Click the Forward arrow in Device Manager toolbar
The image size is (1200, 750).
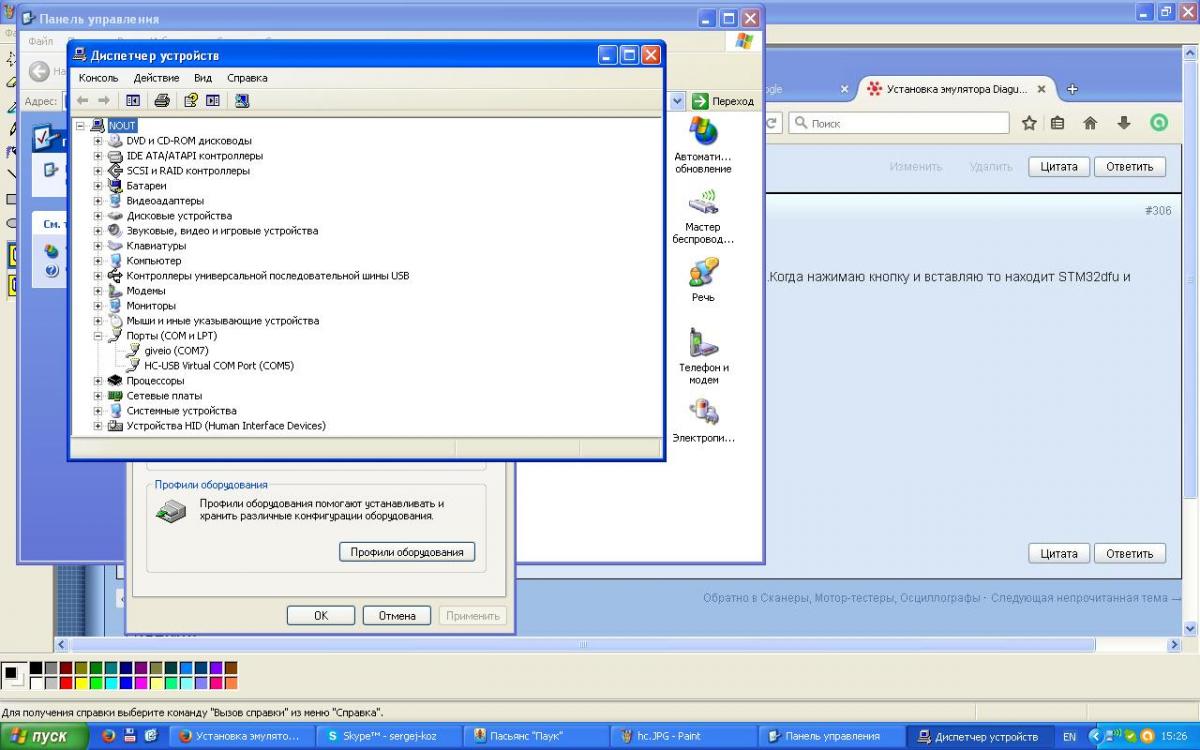pyautogui.click(x=104, y=100)
